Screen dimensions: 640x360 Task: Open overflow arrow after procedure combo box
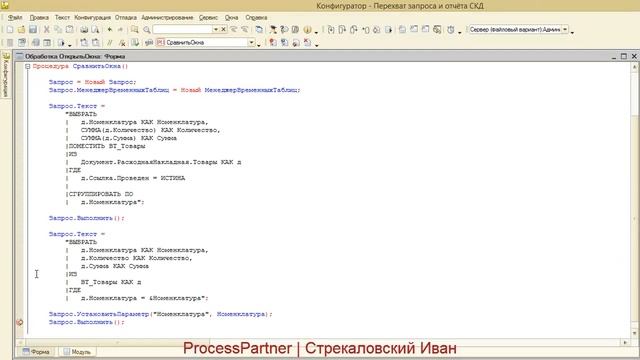259,45
